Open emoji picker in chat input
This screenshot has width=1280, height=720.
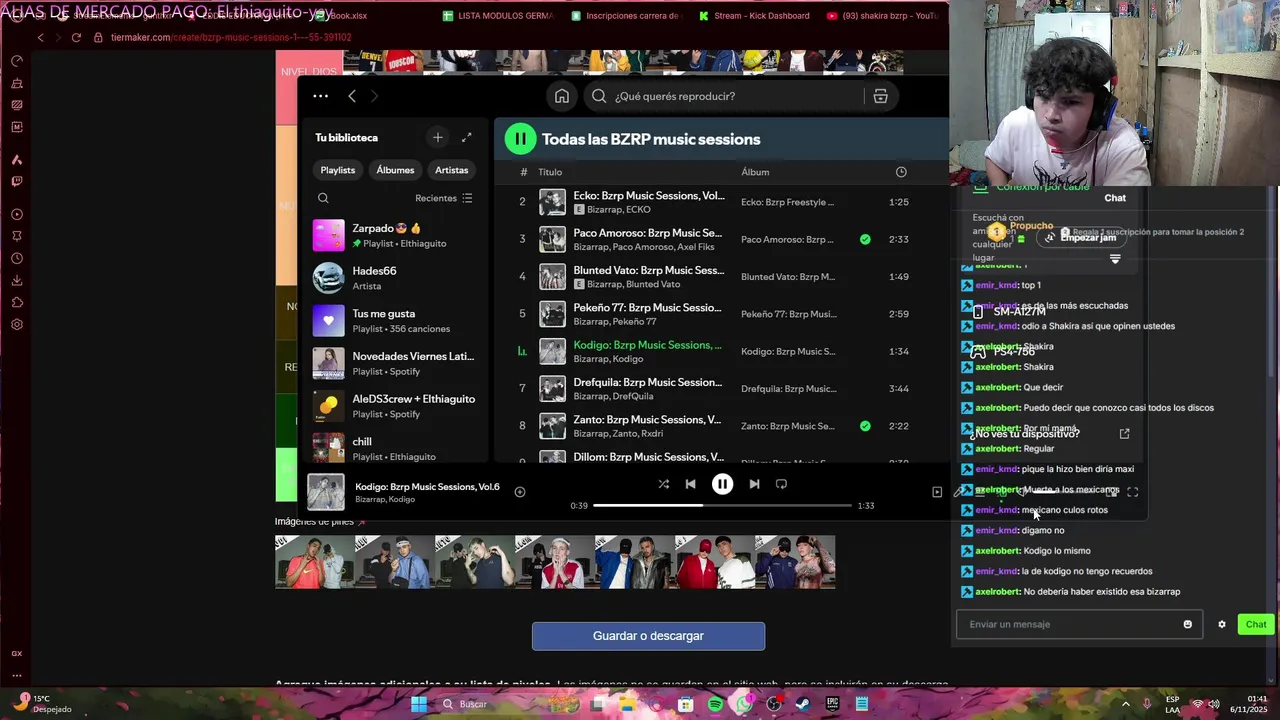point(1188,624)
